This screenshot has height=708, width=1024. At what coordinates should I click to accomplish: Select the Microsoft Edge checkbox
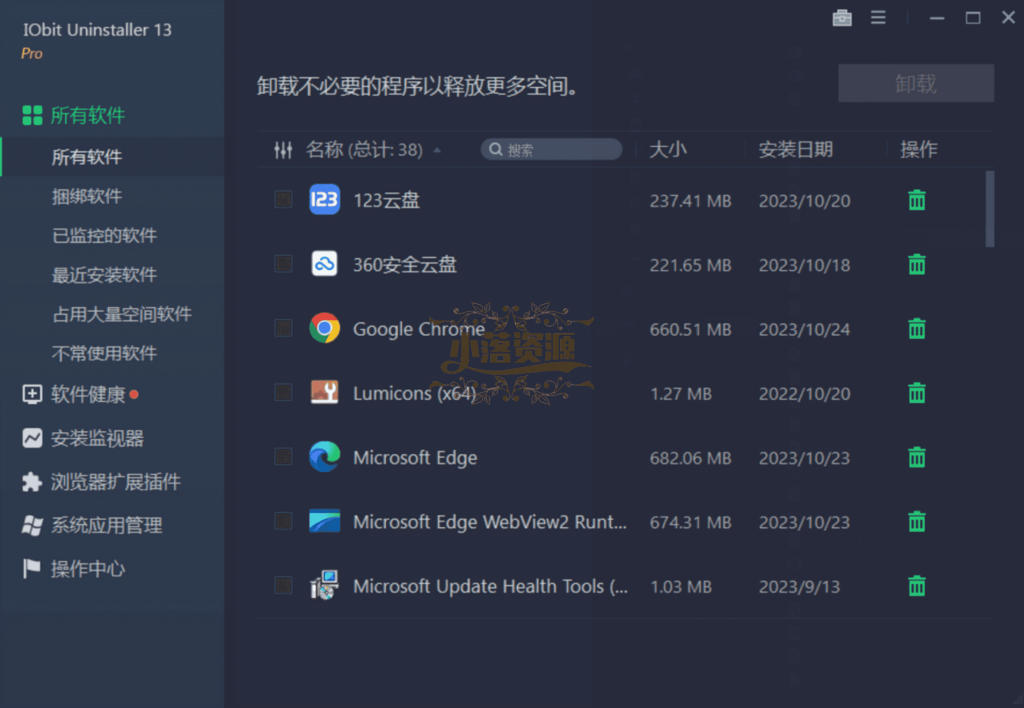tap(283, 457)
